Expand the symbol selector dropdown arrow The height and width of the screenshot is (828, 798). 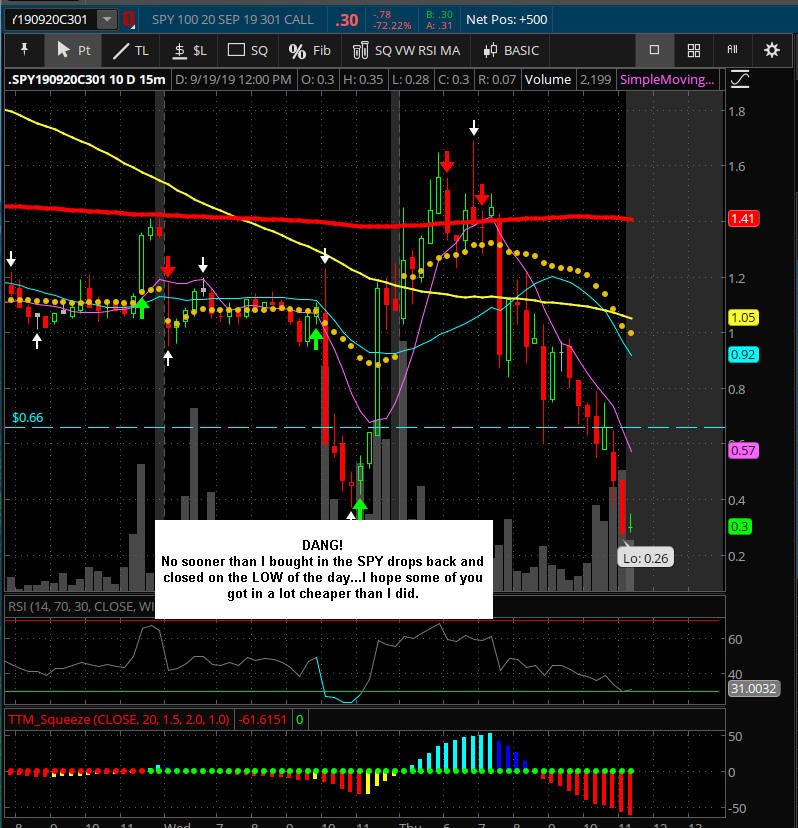107,20
